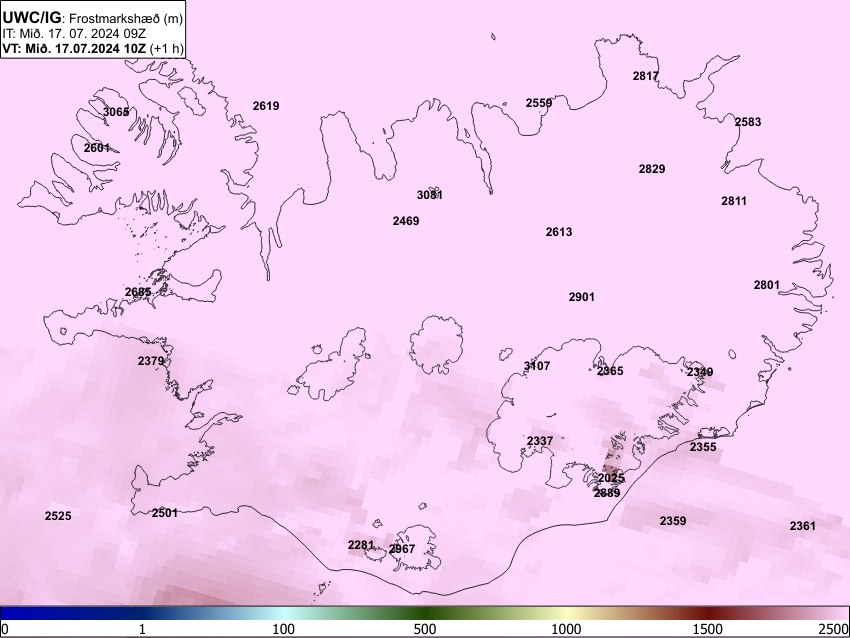Click the 1000 label on the color scale
Screen dimensions: 850x638
(566, 629)
